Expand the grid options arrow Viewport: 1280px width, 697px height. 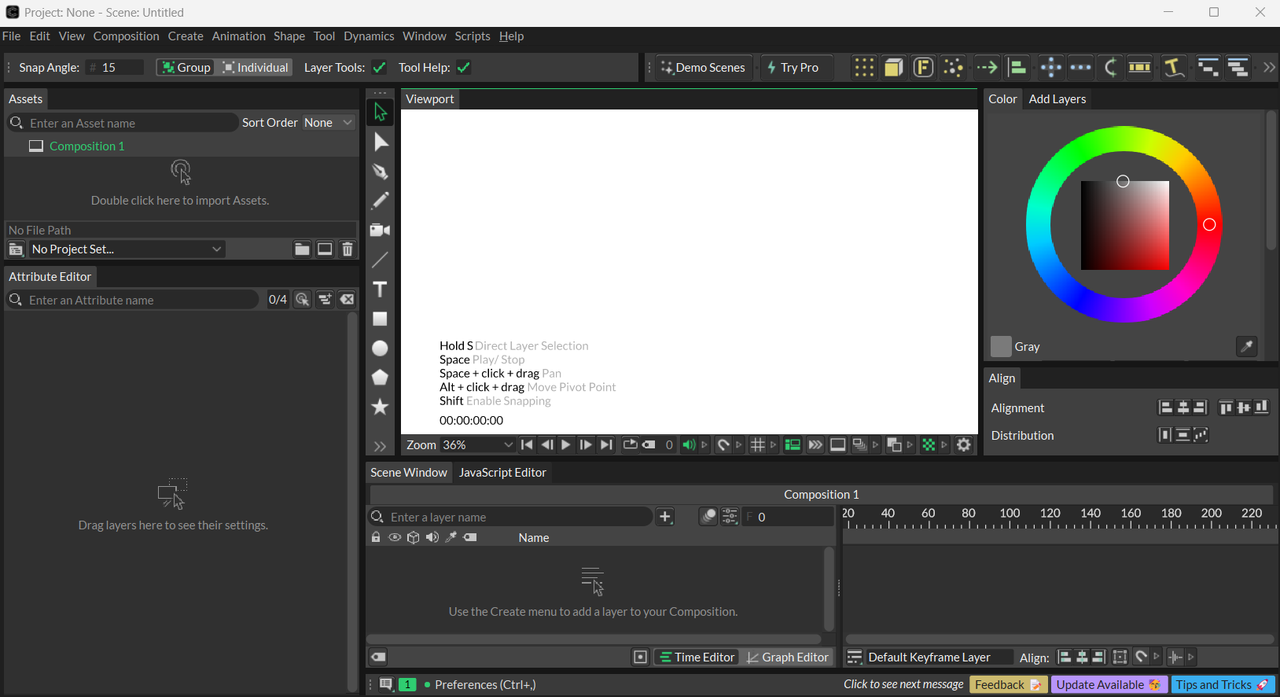click(x=773, y=445)
